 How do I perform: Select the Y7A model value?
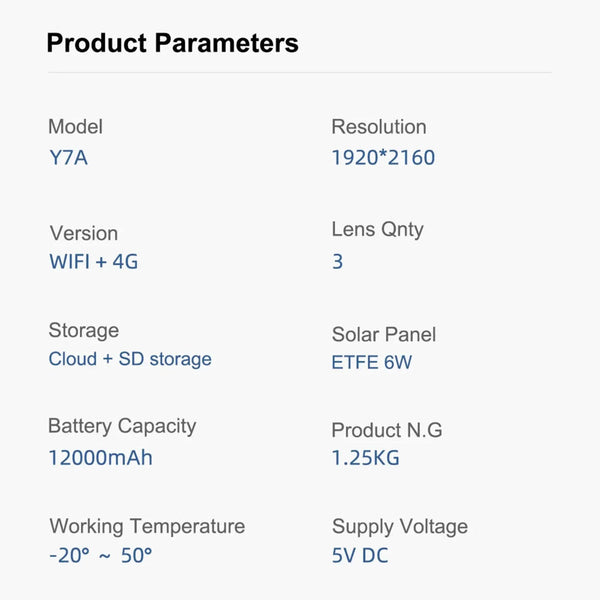pyautogui.click(x=68, y=157)
